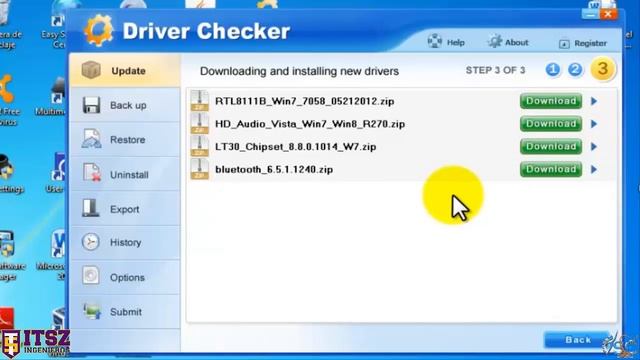Screen dimensions: 640x360
Task: Click the History clock icon
Action: pyautogui.click(x=91, y=242)
